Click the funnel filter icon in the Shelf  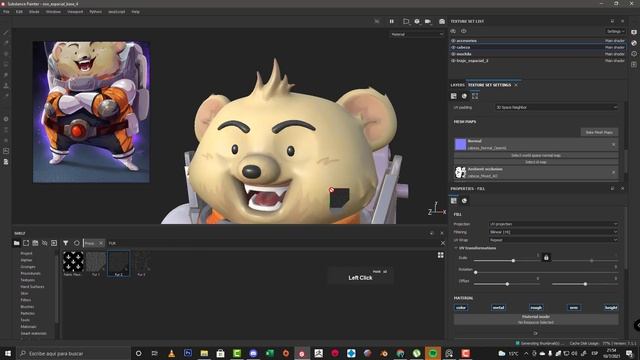click(65, 243)
